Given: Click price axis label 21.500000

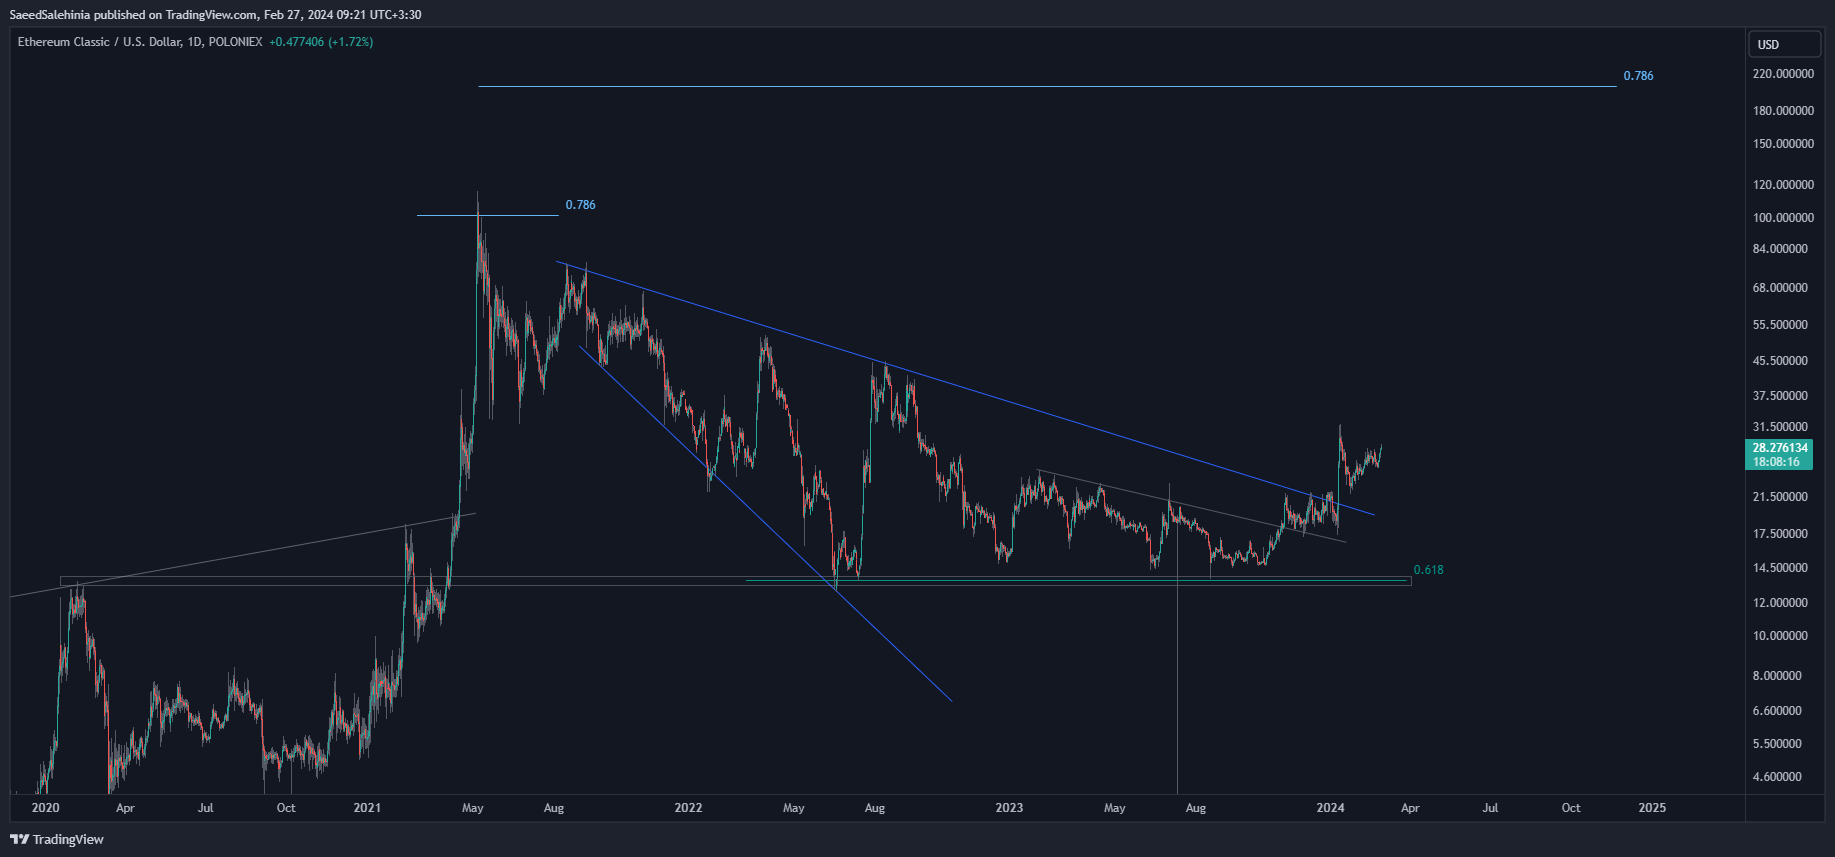Looking at the screenshot, I should (x=1780, y=497).
